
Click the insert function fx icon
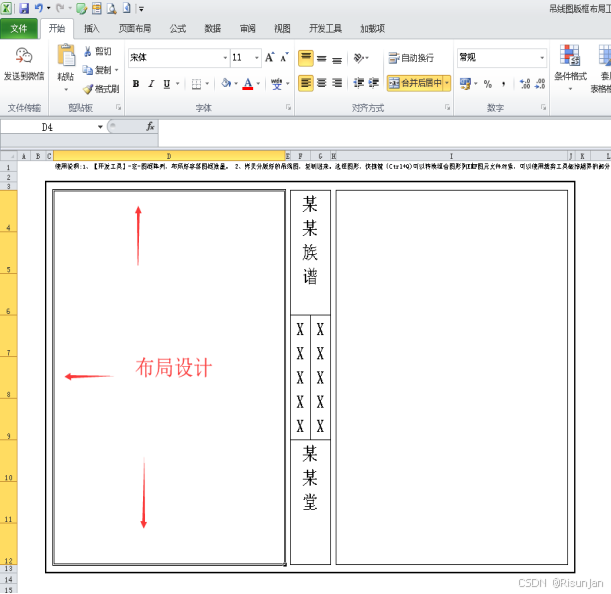[150, 126]
